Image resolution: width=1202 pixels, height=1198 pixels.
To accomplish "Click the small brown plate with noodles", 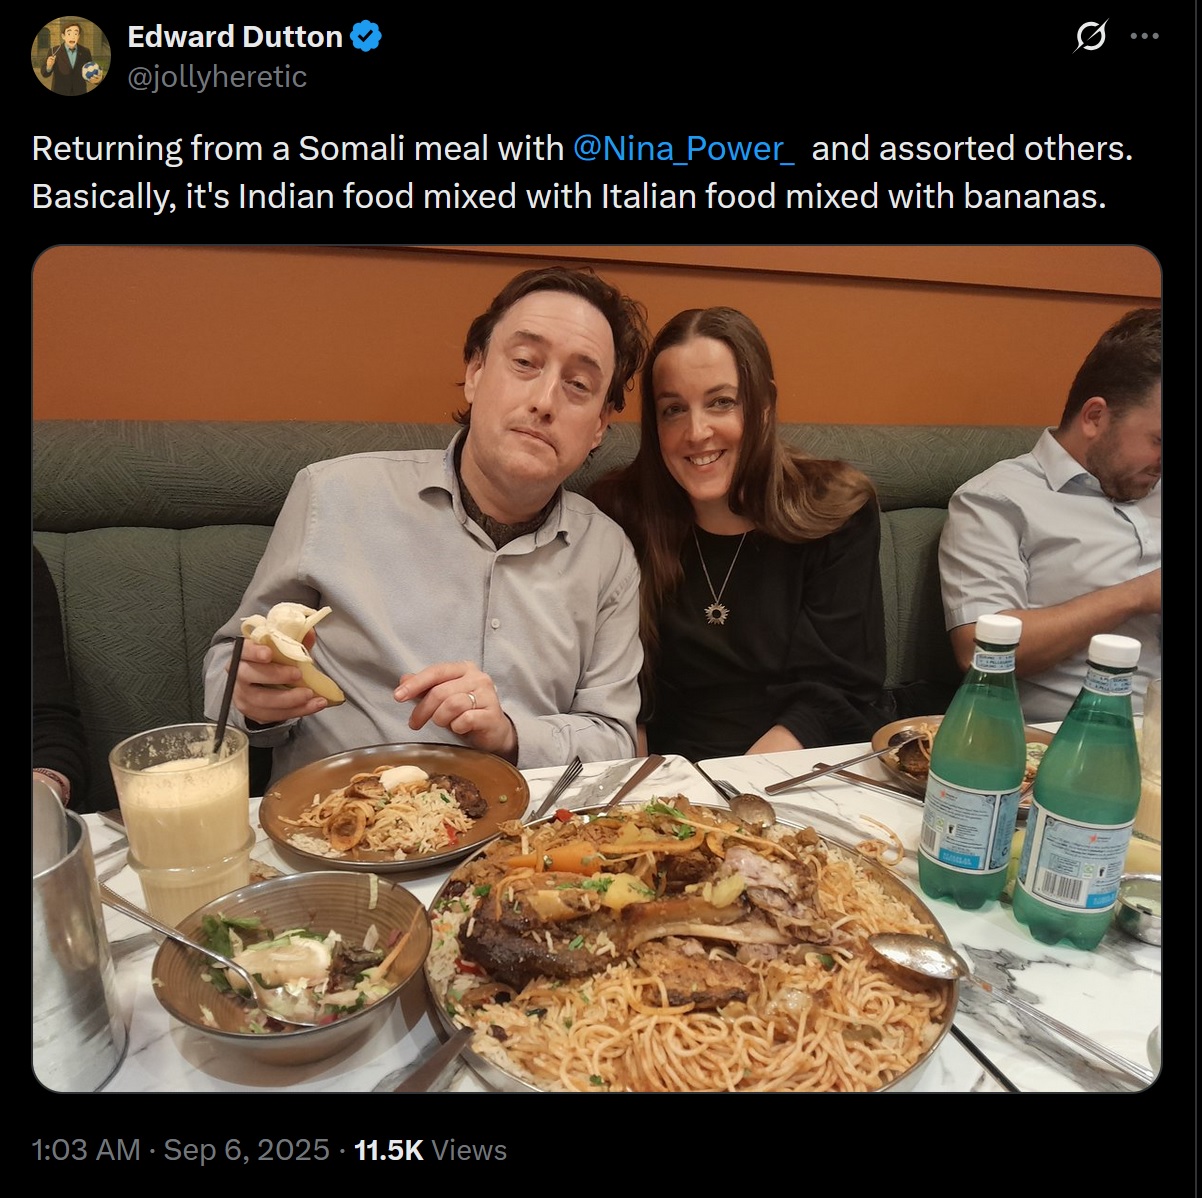I will tap(394, 806).
